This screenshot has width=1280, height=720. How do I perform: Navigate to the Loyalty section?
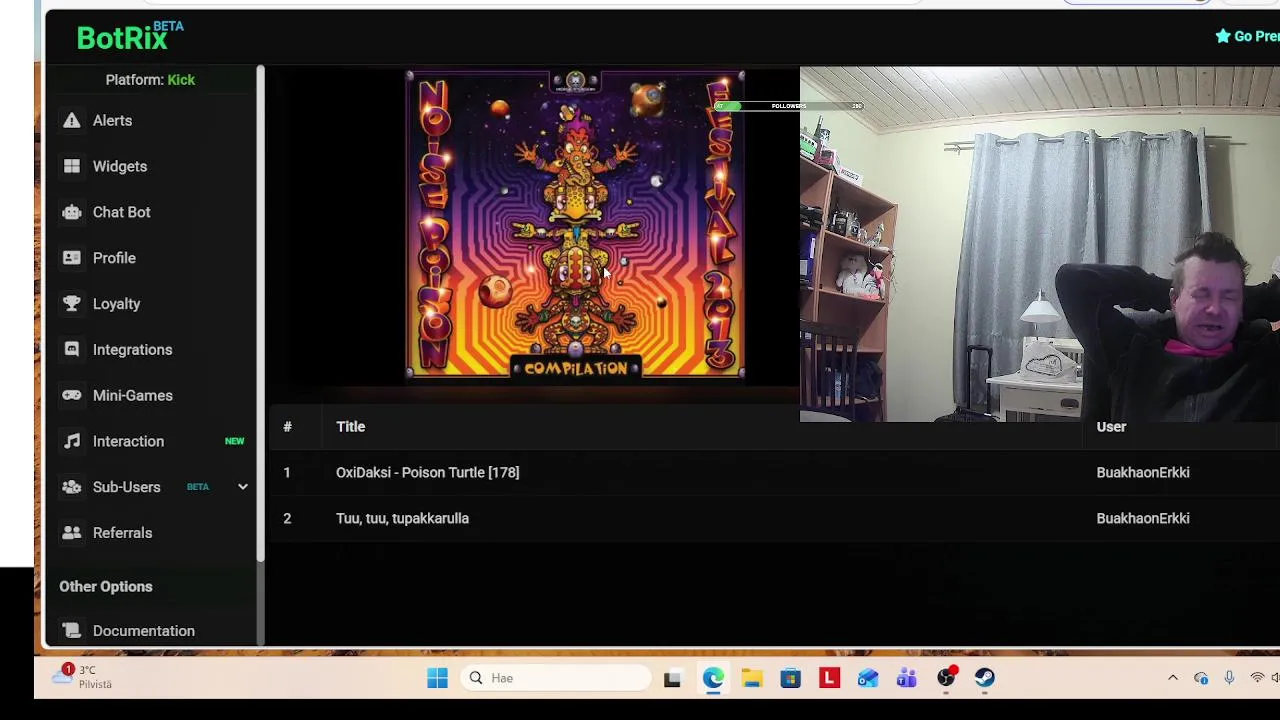117,304
